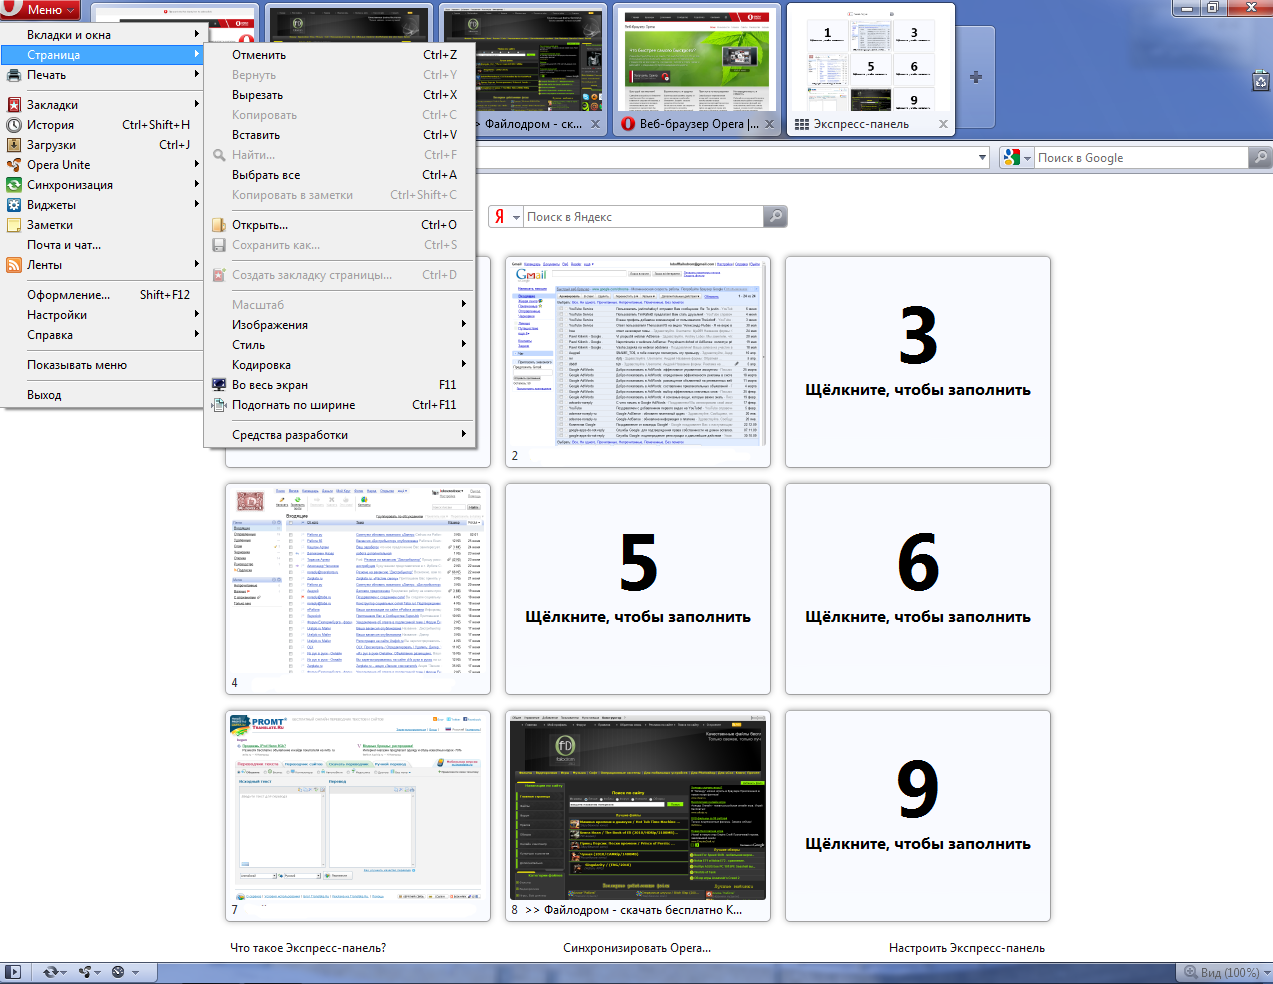Focus the Поиск в Google search field
1273x984 pixels.
point(1140,157)
